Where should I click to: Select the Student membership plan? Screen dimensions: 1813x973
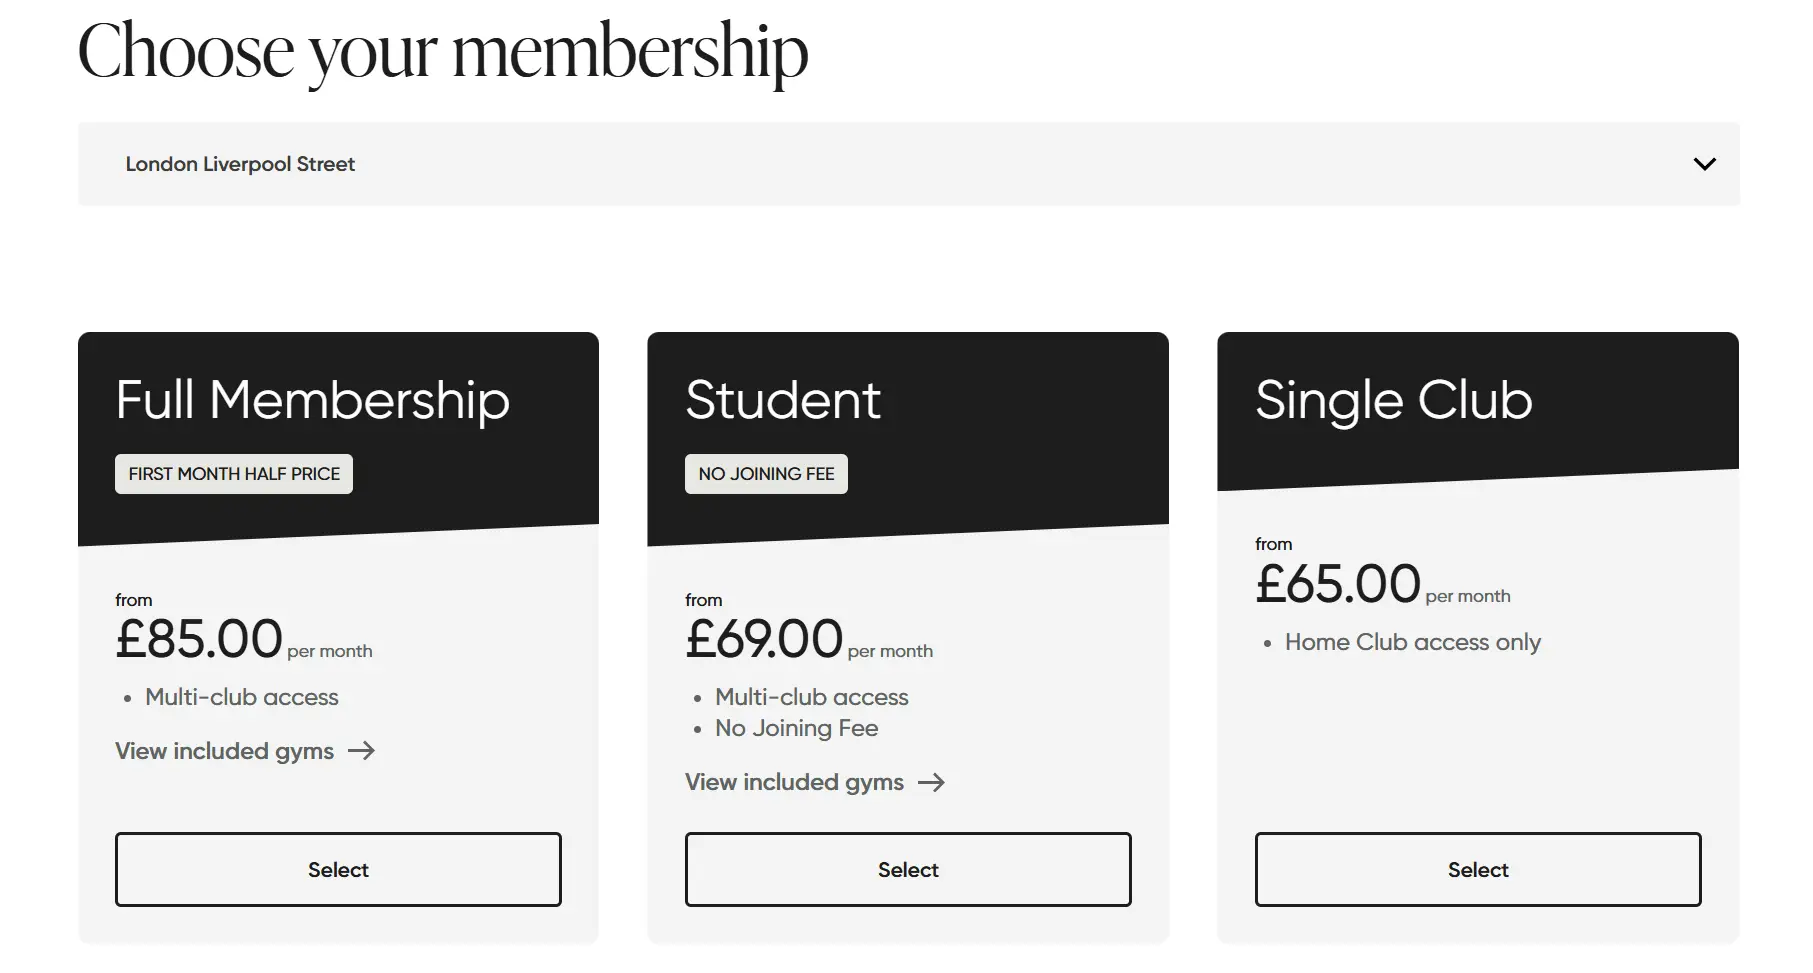pyautogui.click(x=908, y=870)
